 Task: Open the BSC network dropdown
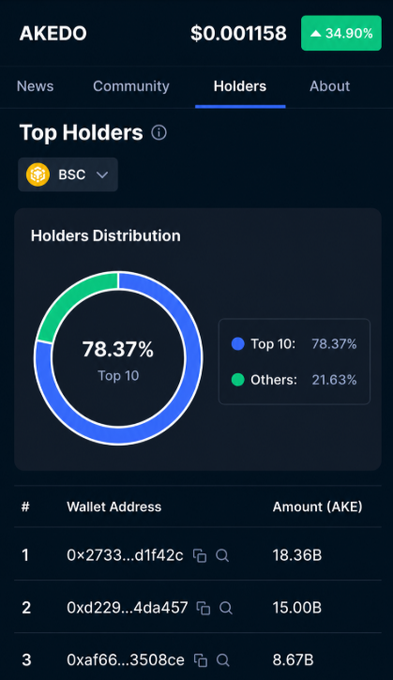(68, 175)
